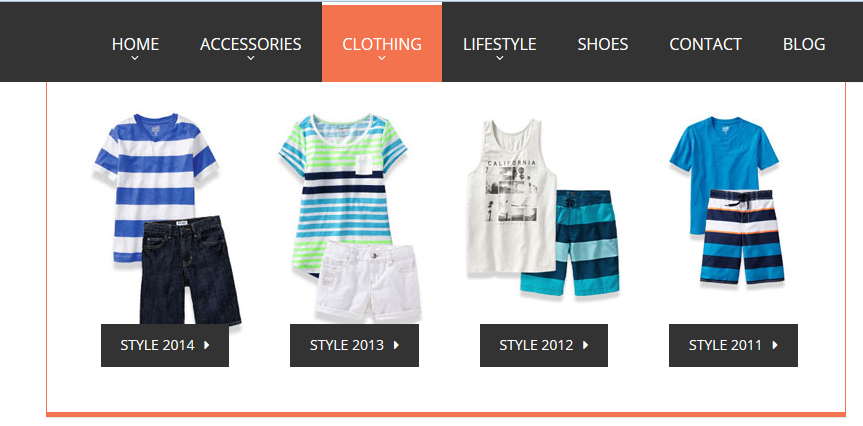Image resolution: width=863 pixels, height=426 pixels.
Task: Open the SHOES menu item
Action: tap(603, 44)
